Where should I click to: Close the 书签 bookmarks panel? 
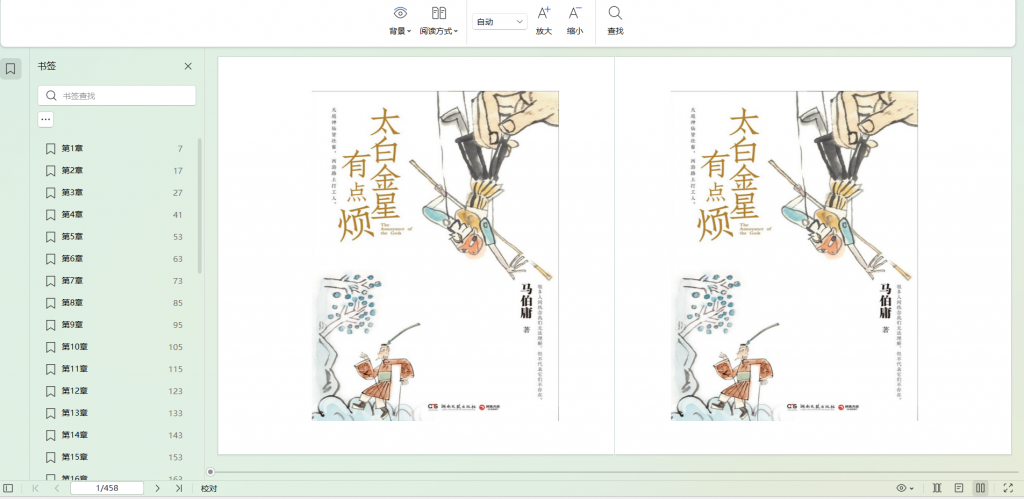(x=188, y=66)
